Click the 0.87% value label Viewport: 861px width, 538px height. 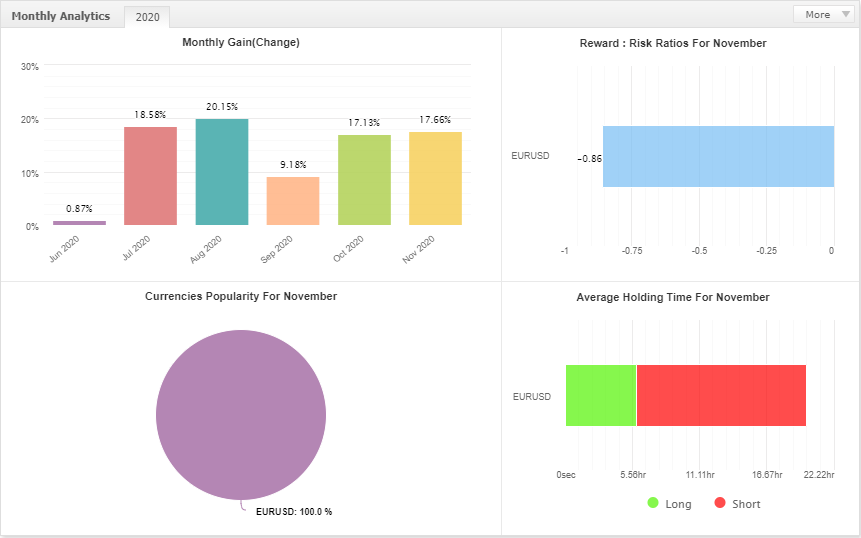79,209
